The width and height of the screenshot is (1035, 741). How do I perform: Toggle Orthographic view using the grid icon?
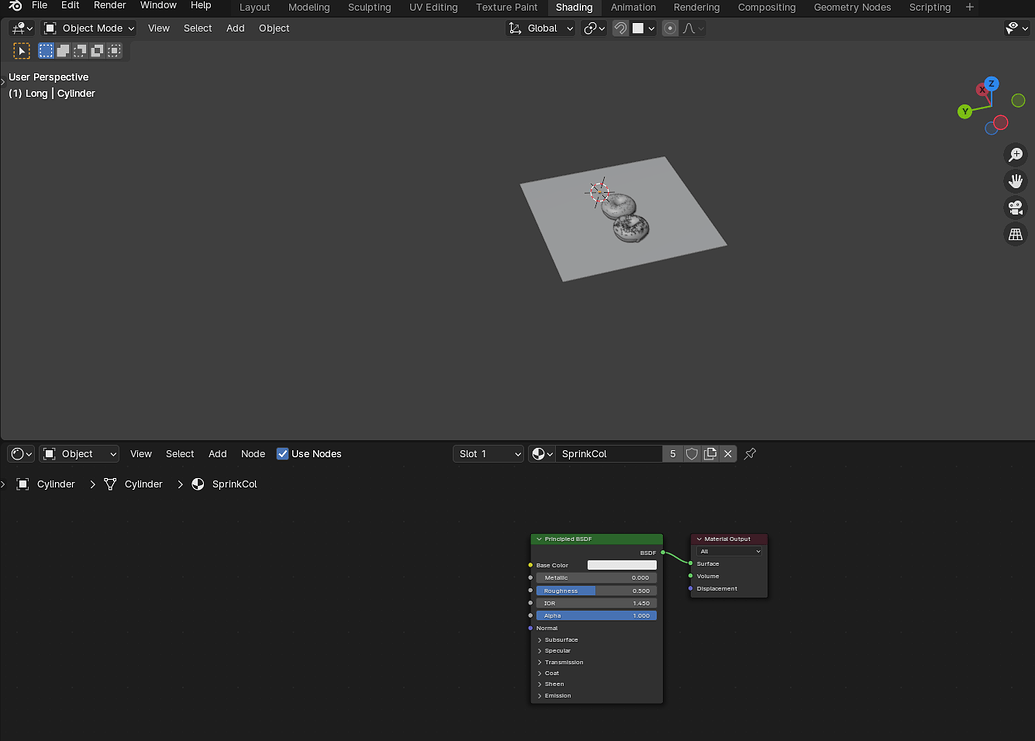[1015, 233]
